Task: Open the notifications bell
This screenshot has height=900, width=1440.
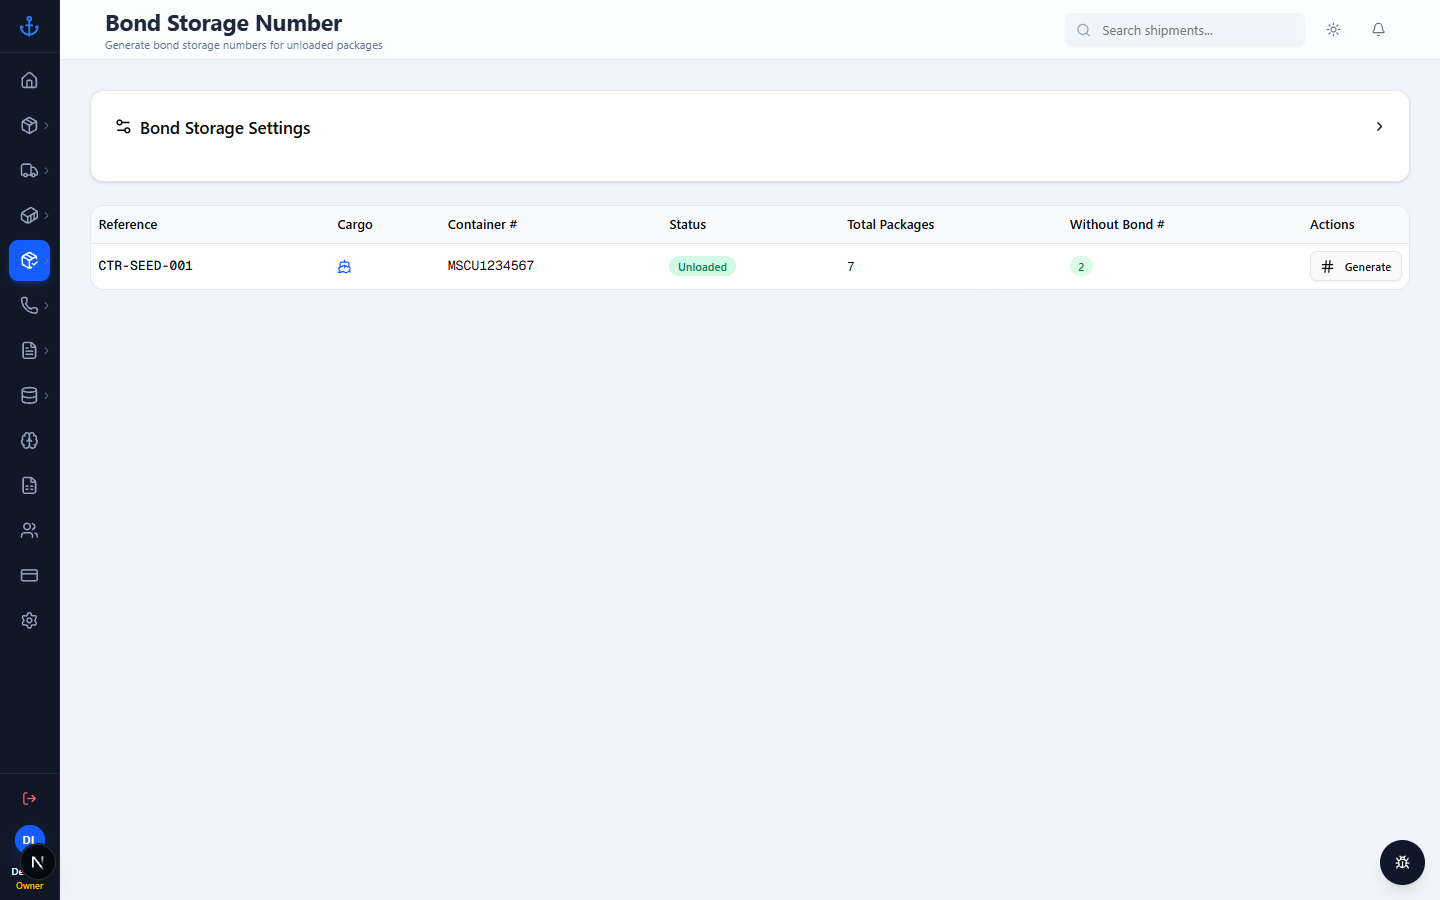Action: 1378,30
